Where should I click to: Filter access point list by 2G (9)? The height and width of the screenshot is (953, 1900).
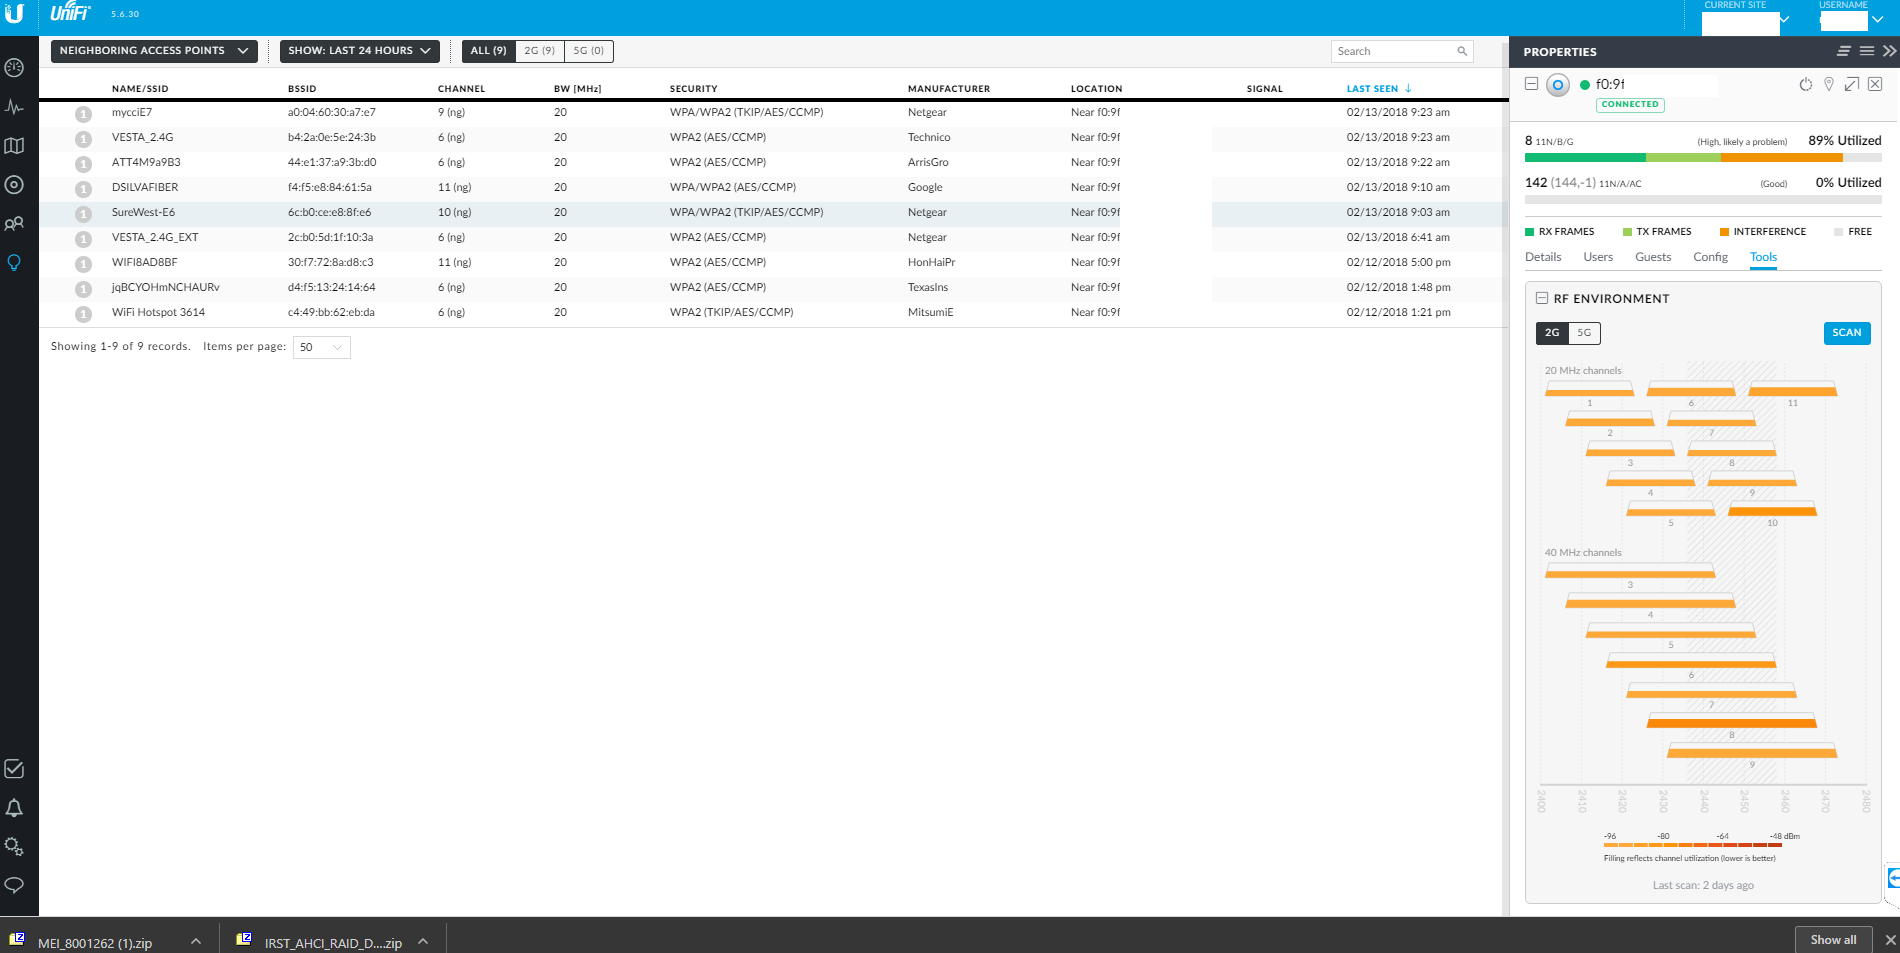pyautogui.click(x=539, y=51)
